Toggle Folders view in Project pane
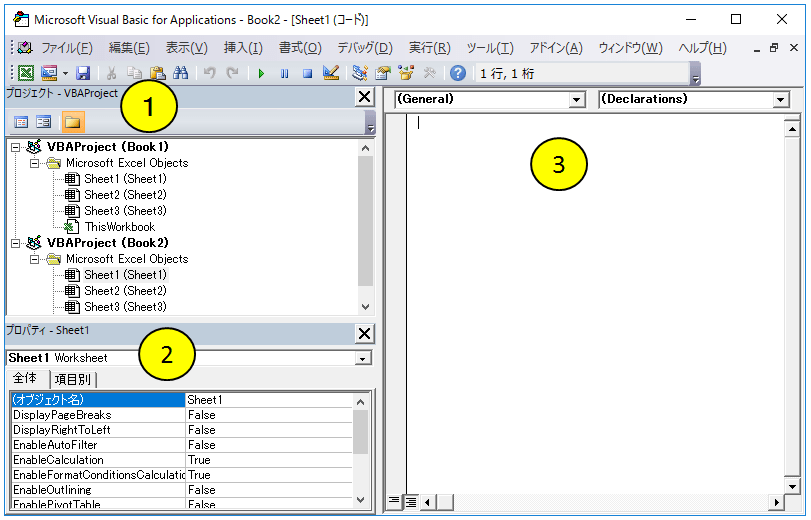This screenshot has width=811, height=520. point(73,122)
